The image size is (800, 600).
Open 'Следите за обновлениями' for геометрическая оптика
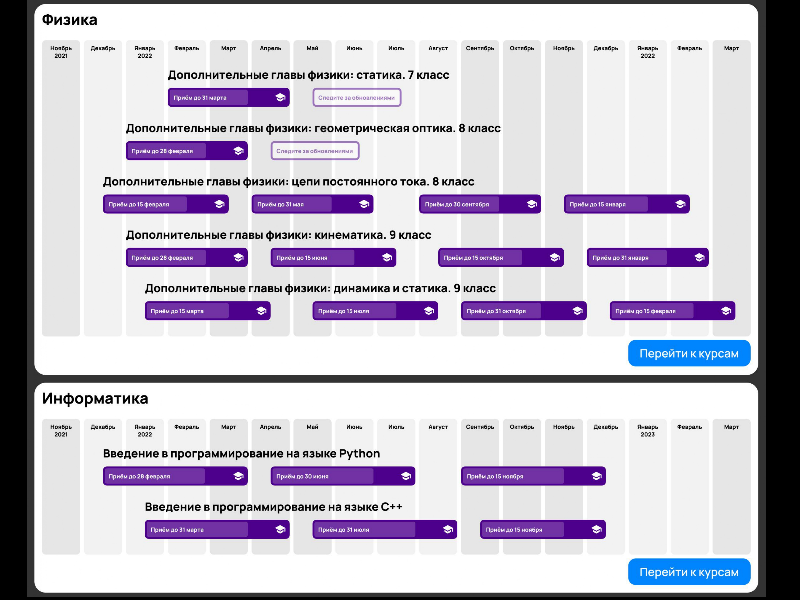pyautogui.click(x=315, y=151)
